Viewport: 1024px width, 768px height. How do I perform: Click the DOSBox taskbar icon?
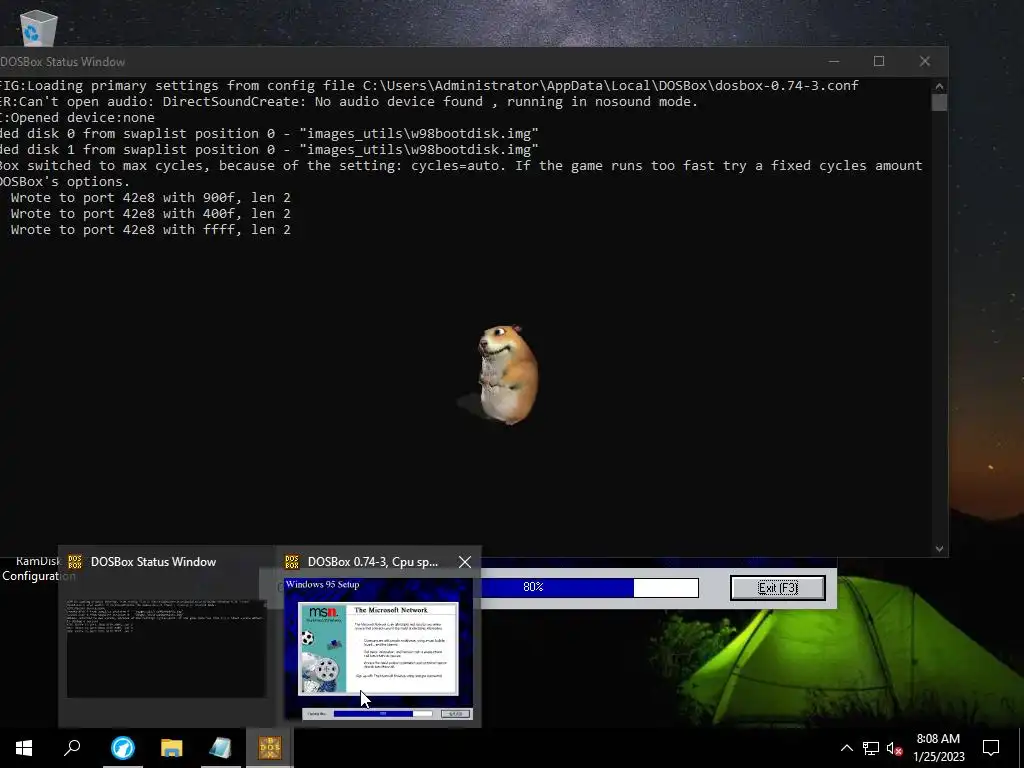270,748
